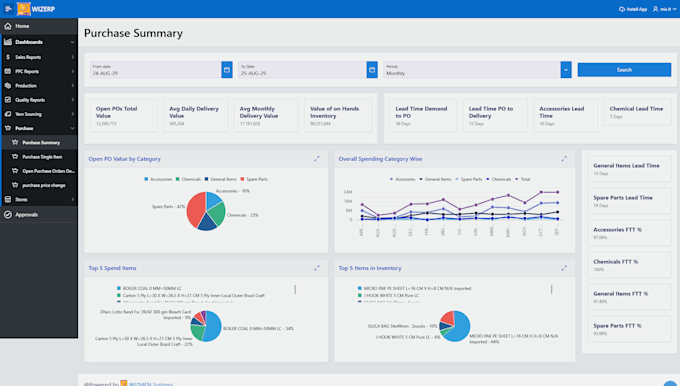Click Lead Time Demand to PO card
This screenshot has height=386, width=680.
click(423, 116)
